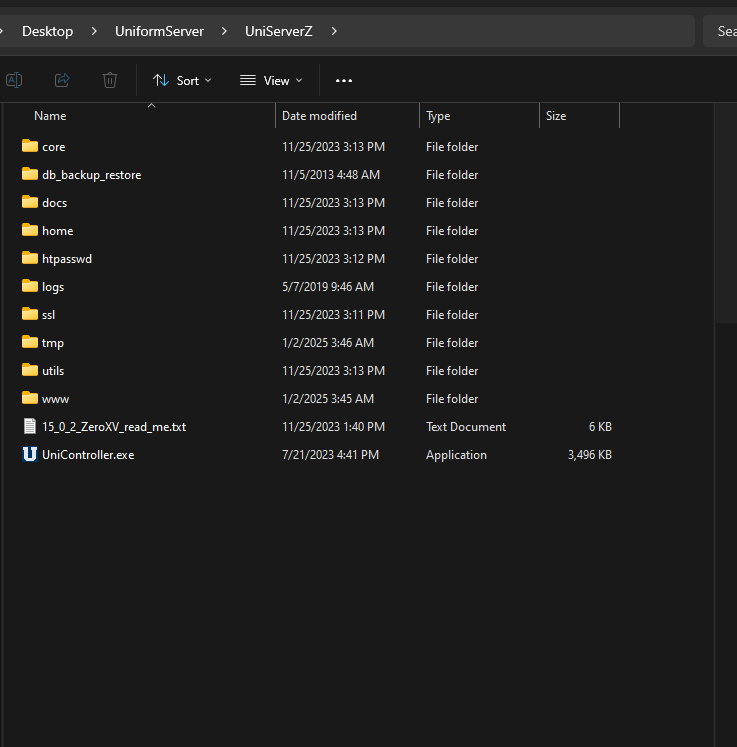Click the db_backup_restore folder name
Image resolution: width=737 pixels, height=747 pixels.
91,175
